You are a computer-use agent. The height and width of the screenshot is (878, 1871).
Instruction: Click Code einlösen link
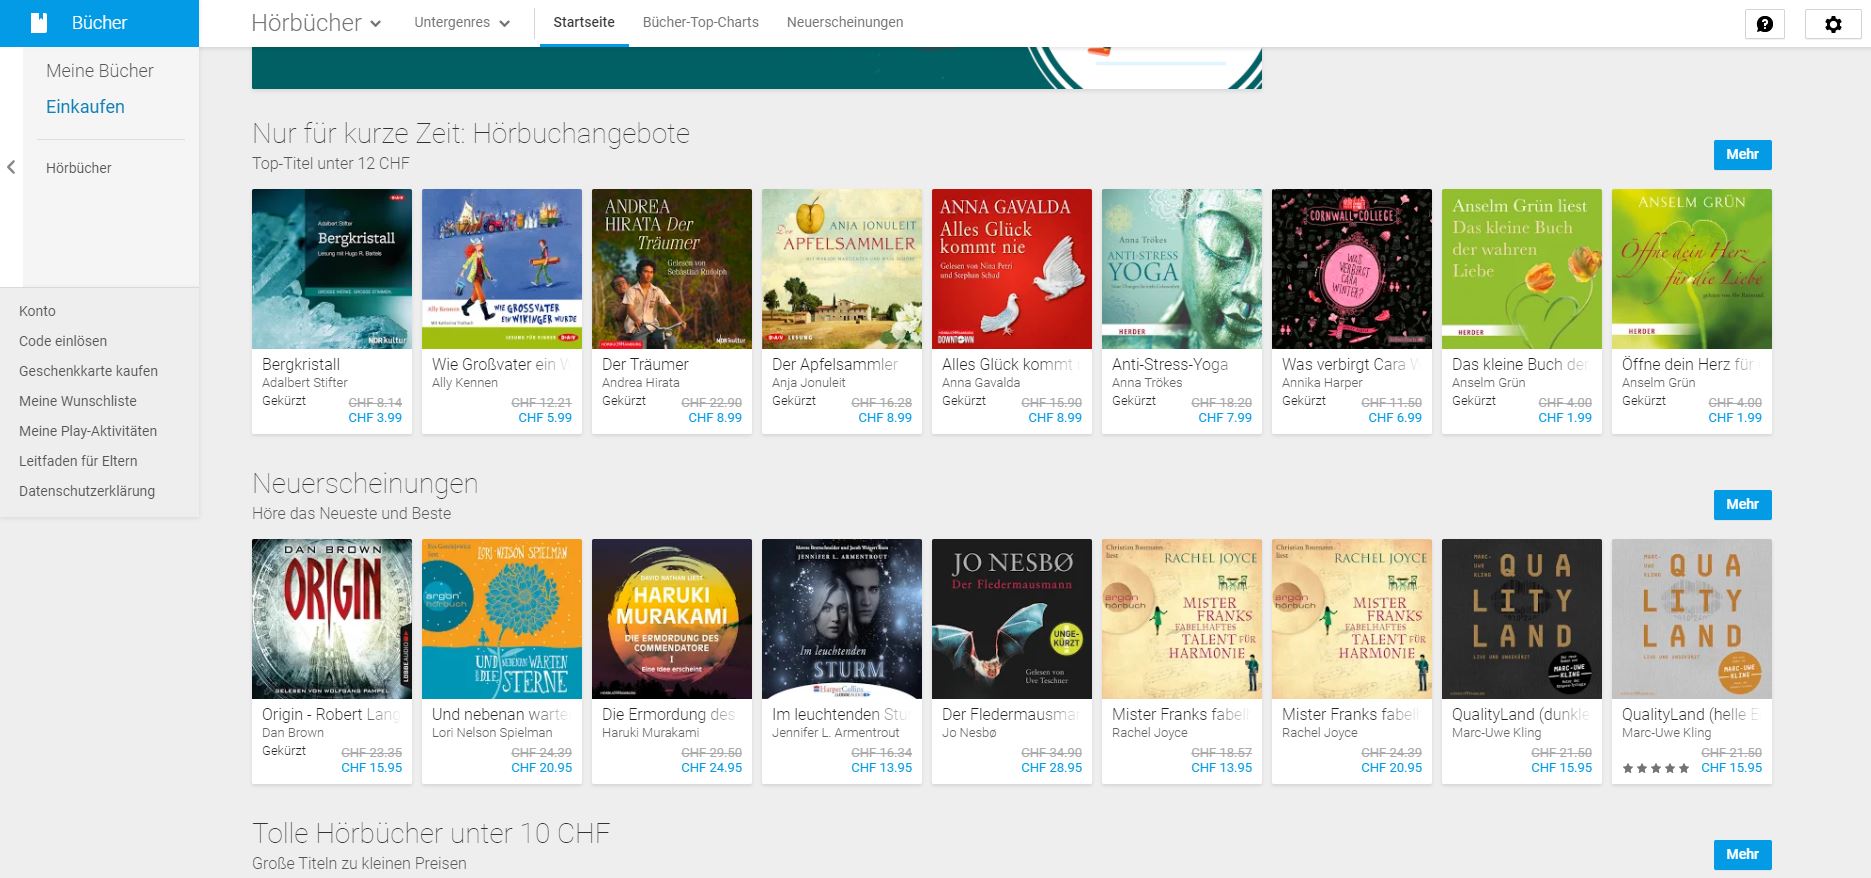(x=63, y=341)
